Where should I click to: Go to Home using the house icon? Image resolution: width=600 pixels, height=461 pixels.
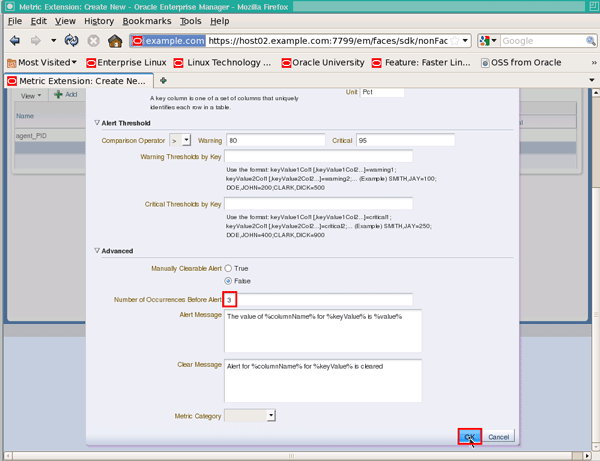[115, 41]
